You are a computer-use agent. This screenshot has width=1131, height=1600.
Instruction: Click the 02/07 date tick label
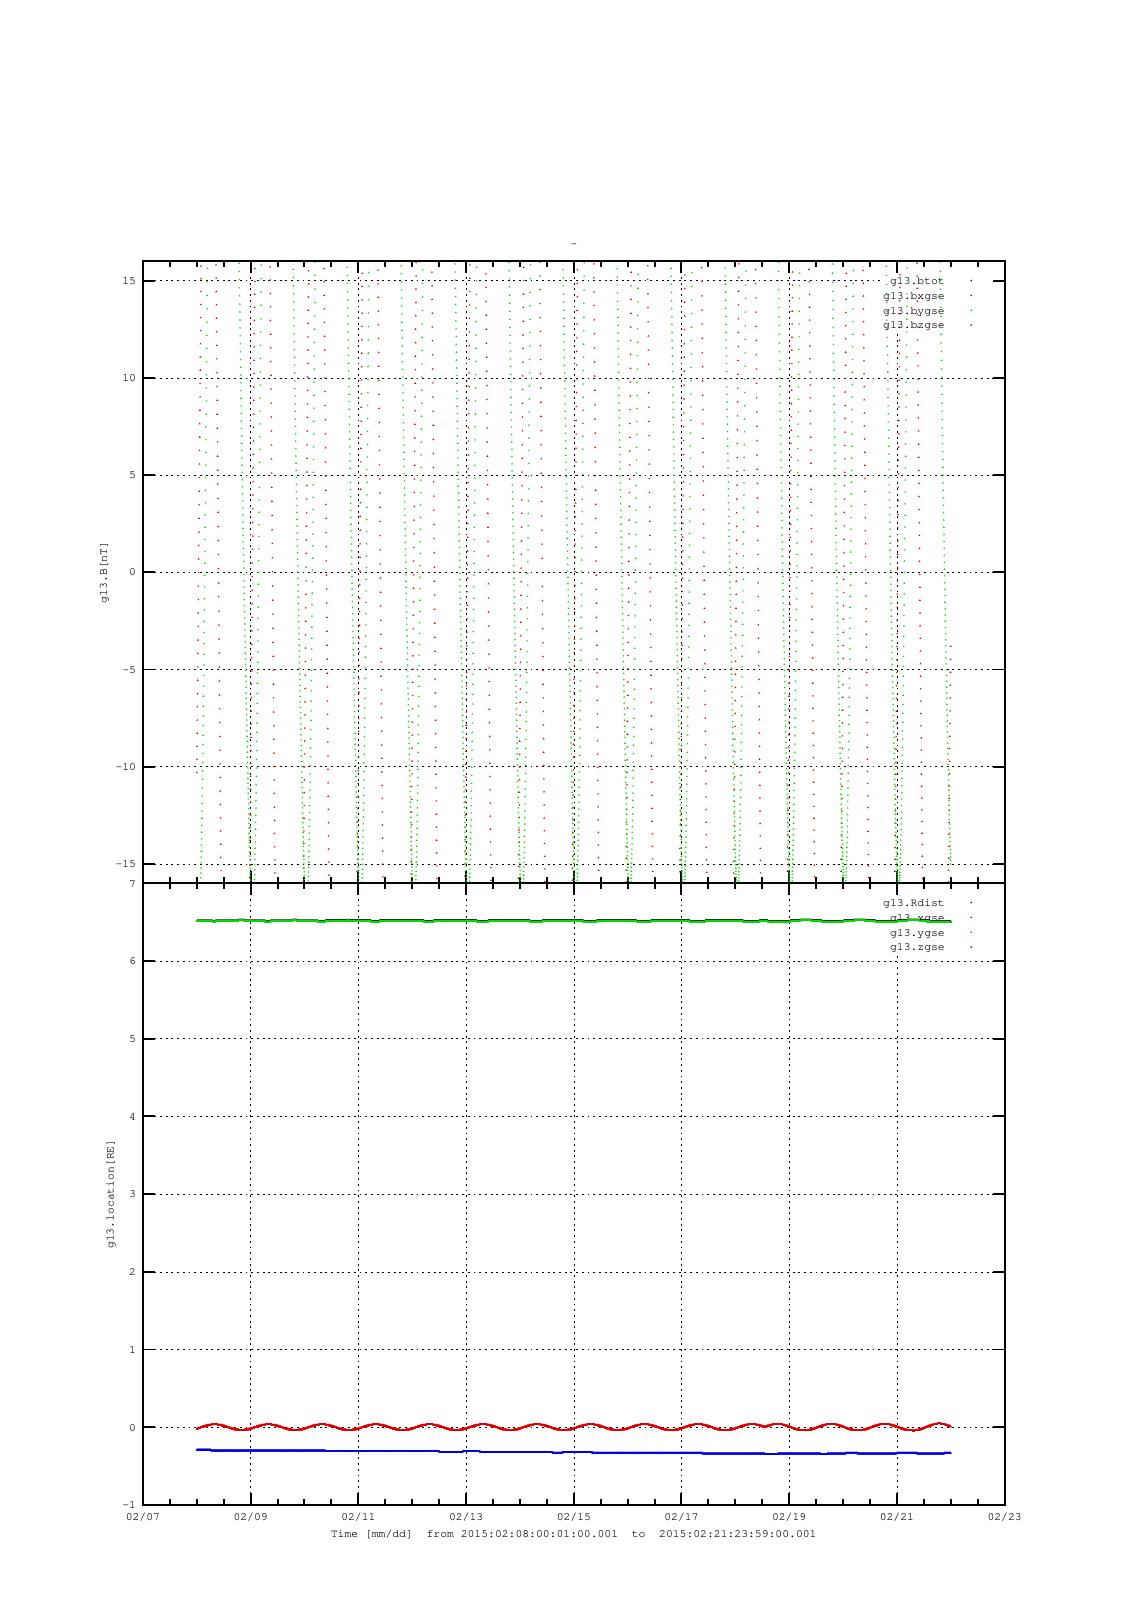(x=143, y=1517)
